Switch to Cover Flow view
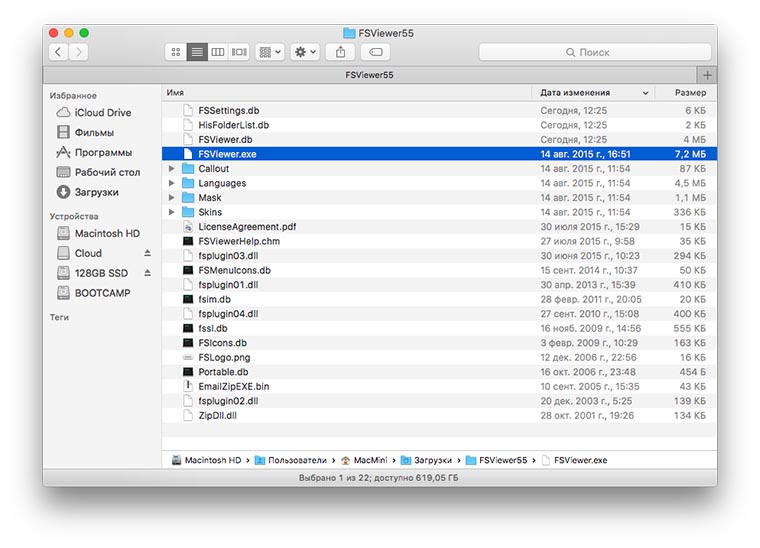This screenshot has height=548, width=760. point(239,51)
